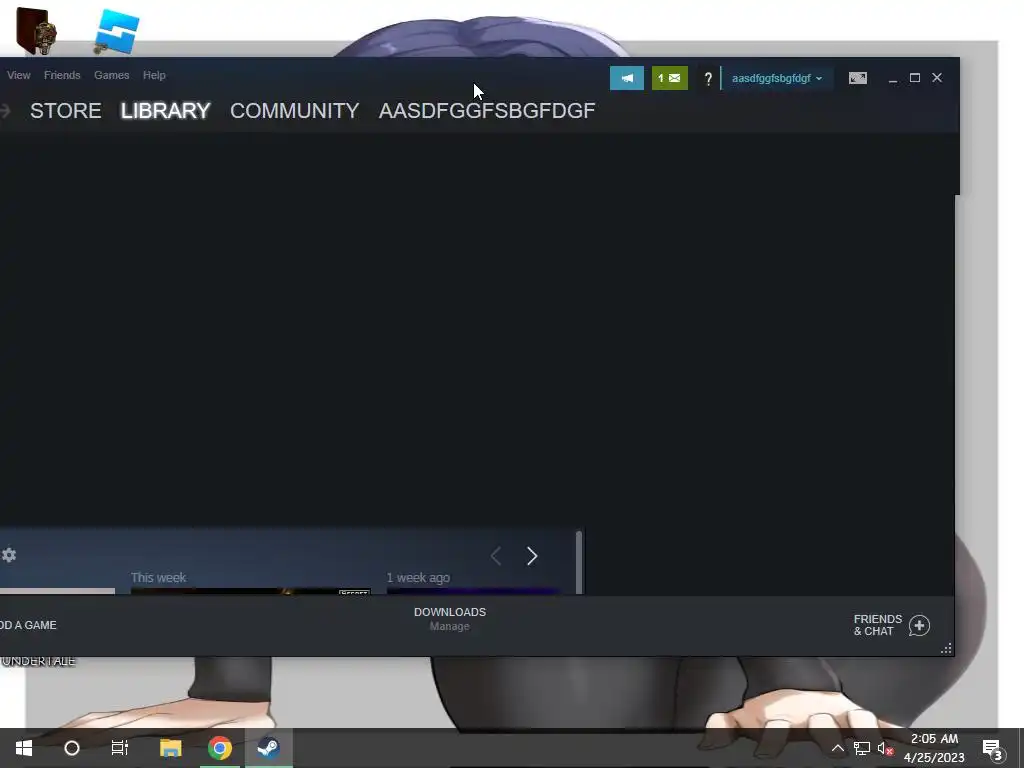The image size is (1024, 768).
Task: Open File Explorer from the taskbar
Action: 170,748
